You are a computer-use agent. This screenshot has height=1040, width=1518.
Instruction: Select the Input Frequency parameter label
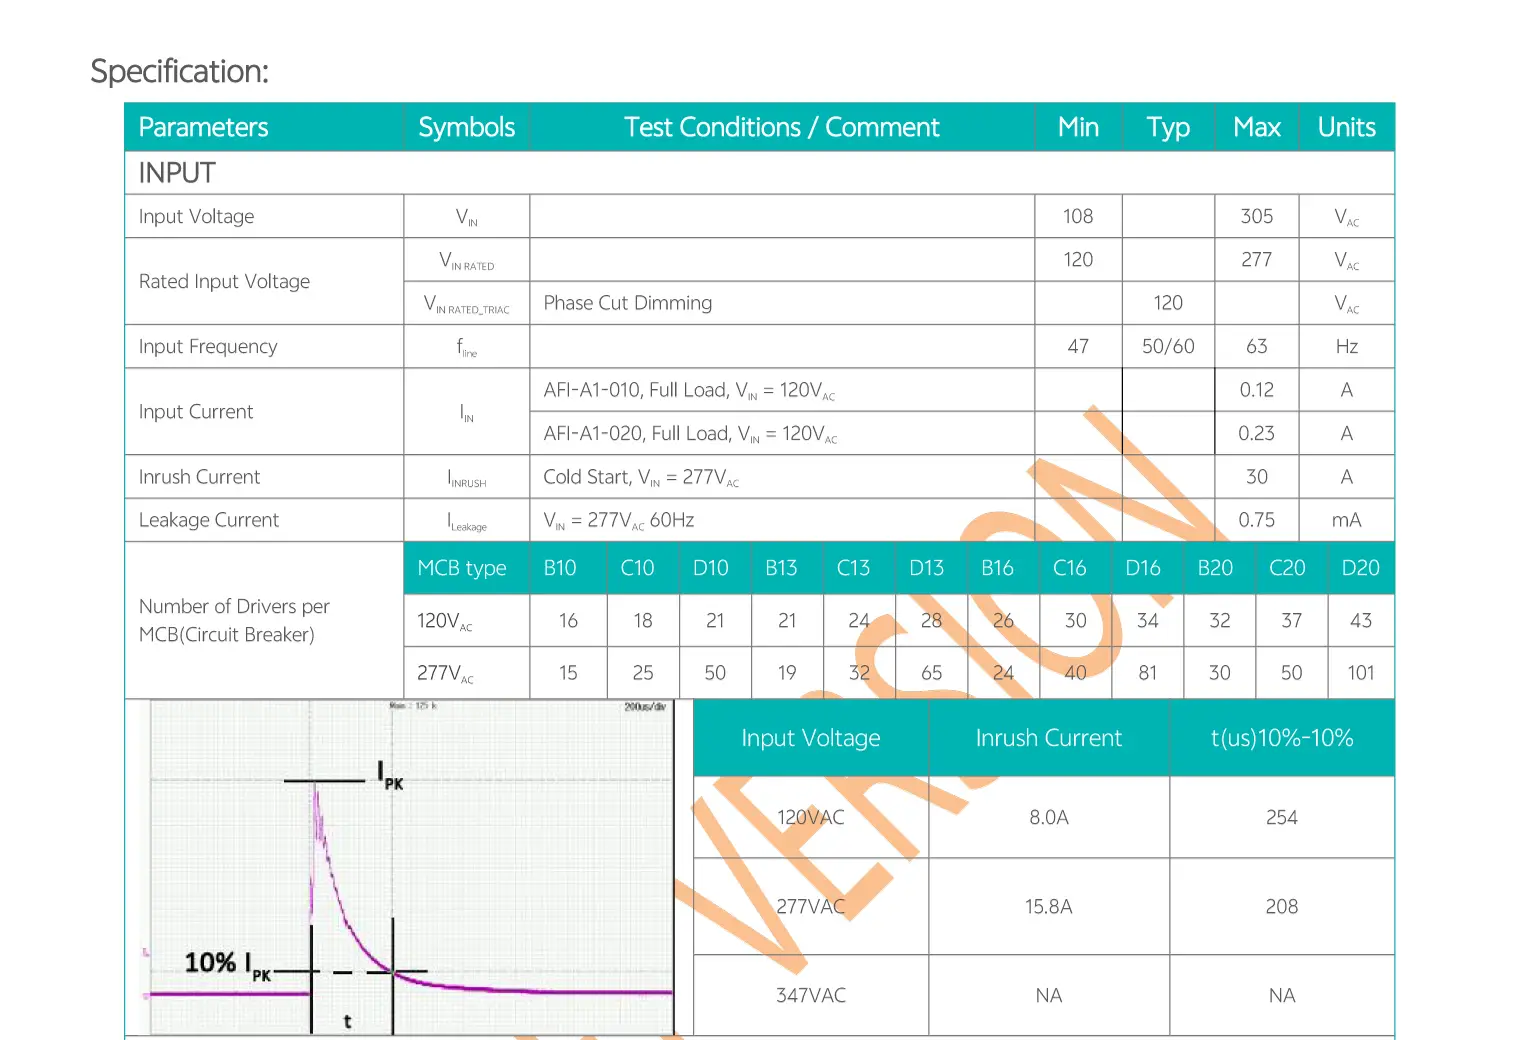click(208, 347)
